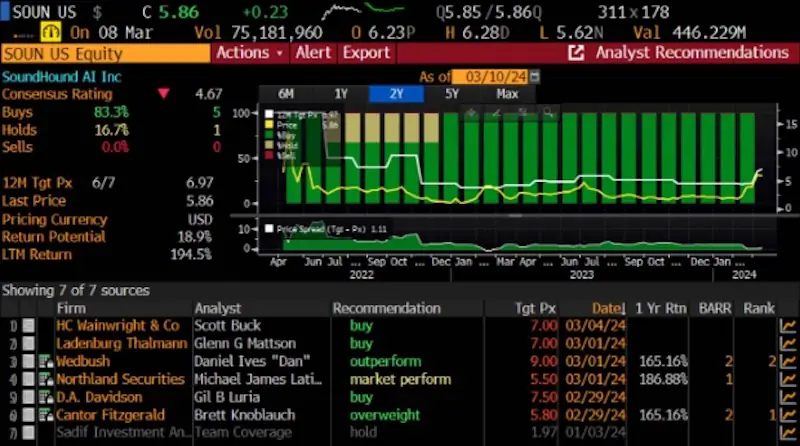Check the Ladenburg Thalmann row box

coord(29,343)
